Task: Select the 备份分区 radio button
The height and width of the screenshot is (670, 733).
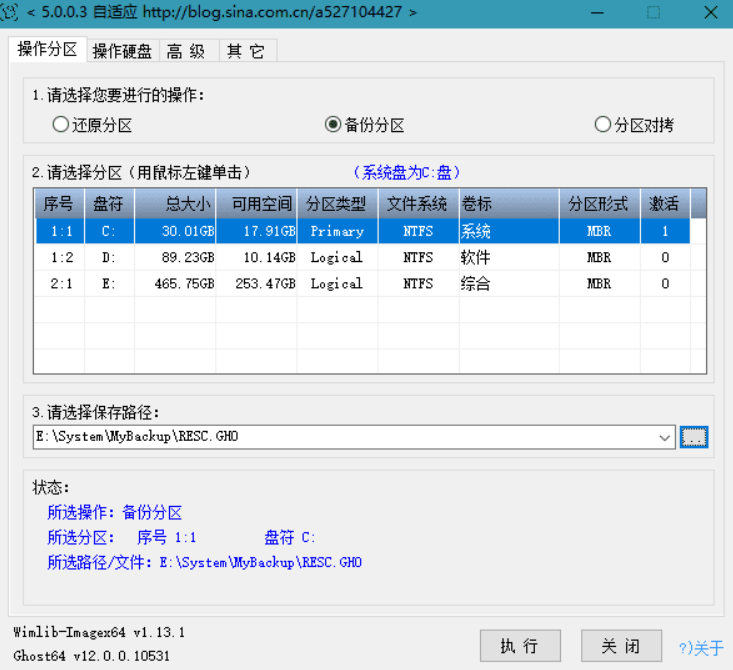Action: coord(333,125)
